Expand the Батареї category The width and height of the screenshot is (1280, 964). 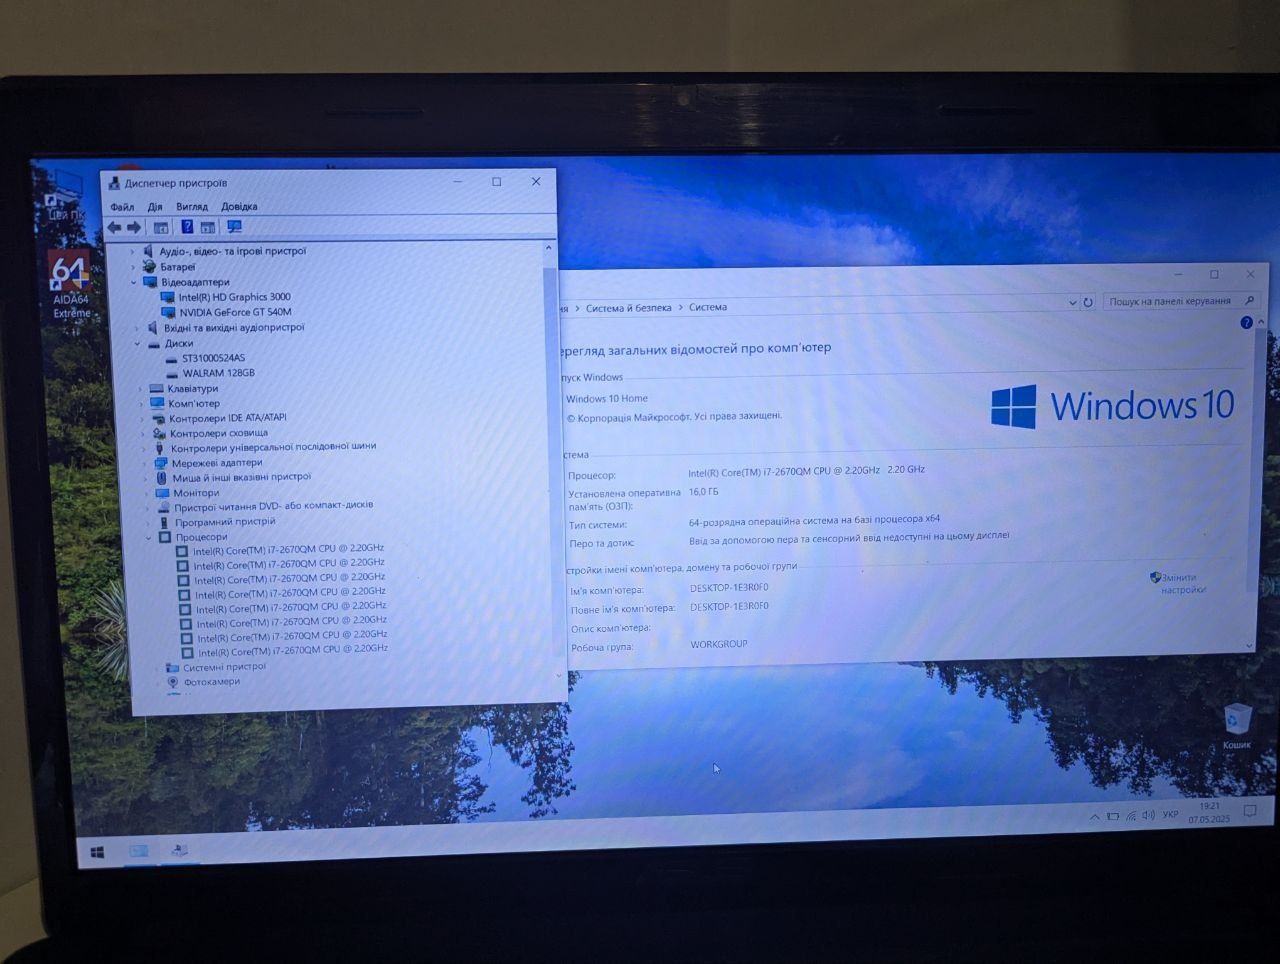click(133, 267)
